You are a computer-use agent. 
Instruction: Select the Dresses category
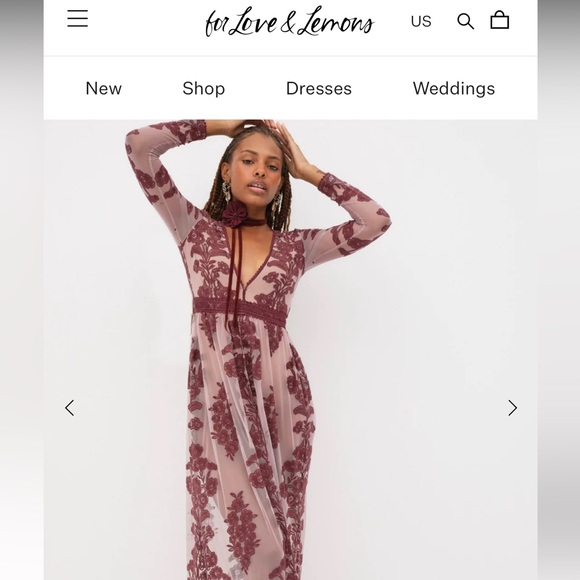(x=319, y=88)
